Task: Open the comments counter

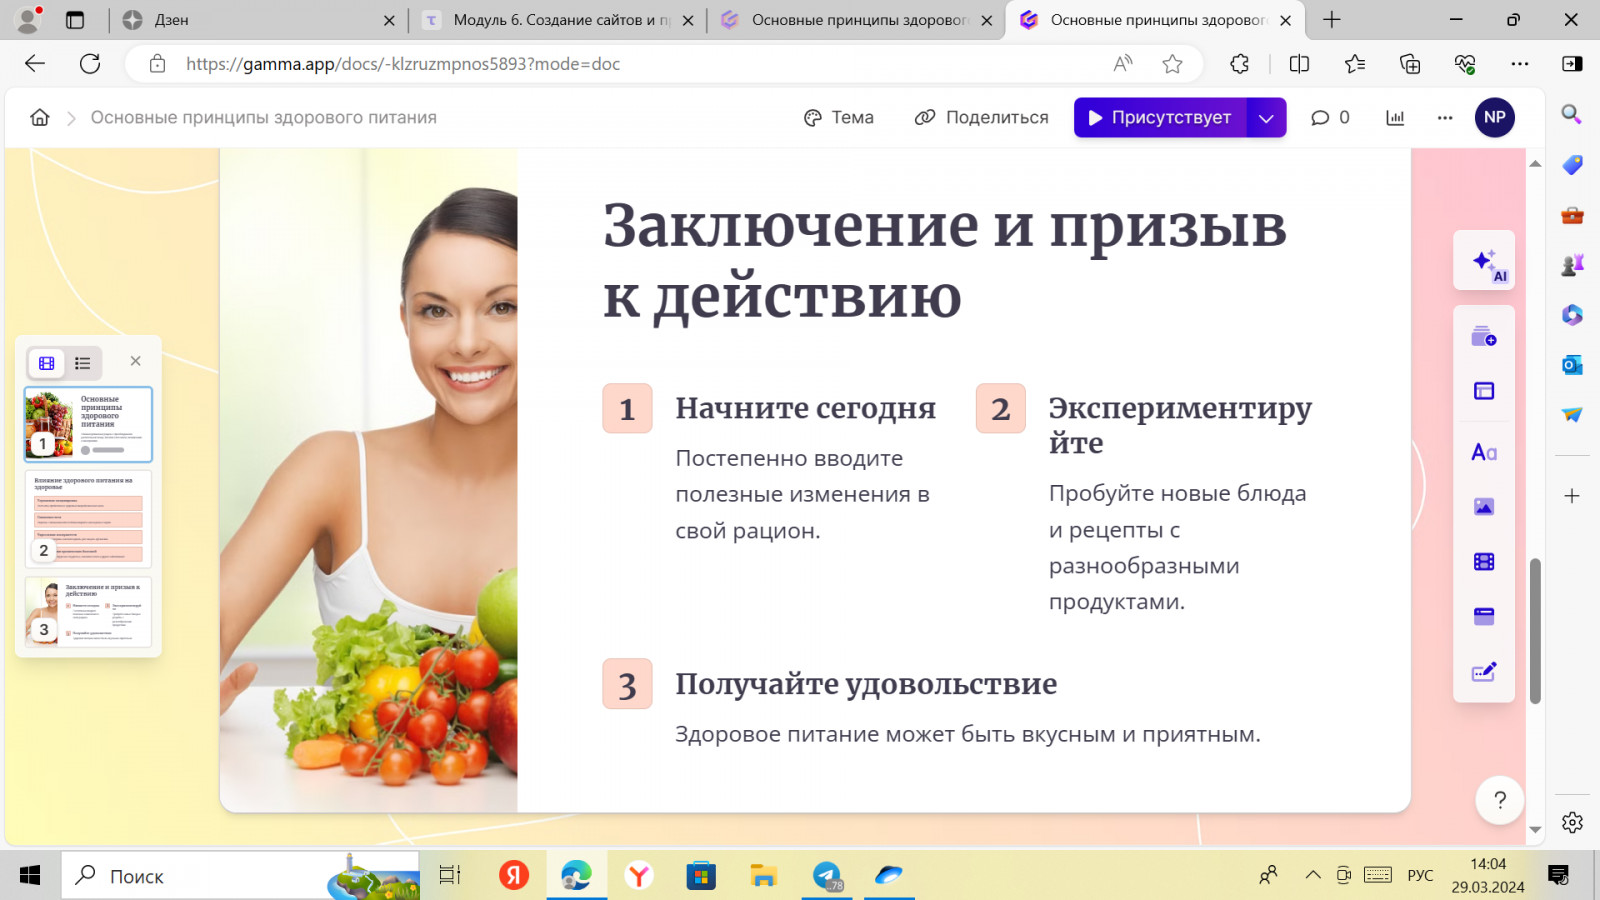Action: click(1330, 117)
